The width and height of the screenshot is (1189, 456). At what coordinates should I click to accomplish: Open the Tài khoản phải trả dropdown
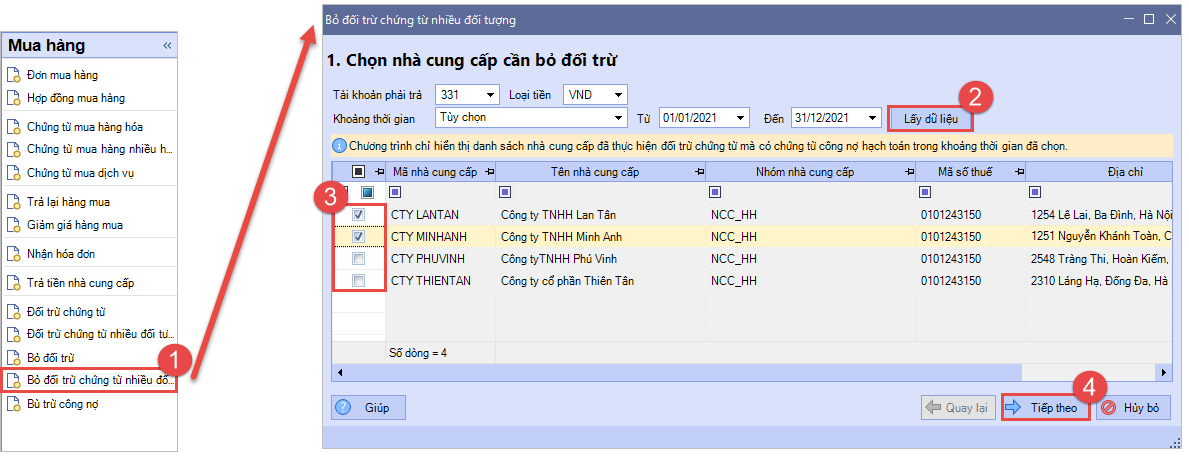(490, 95)
